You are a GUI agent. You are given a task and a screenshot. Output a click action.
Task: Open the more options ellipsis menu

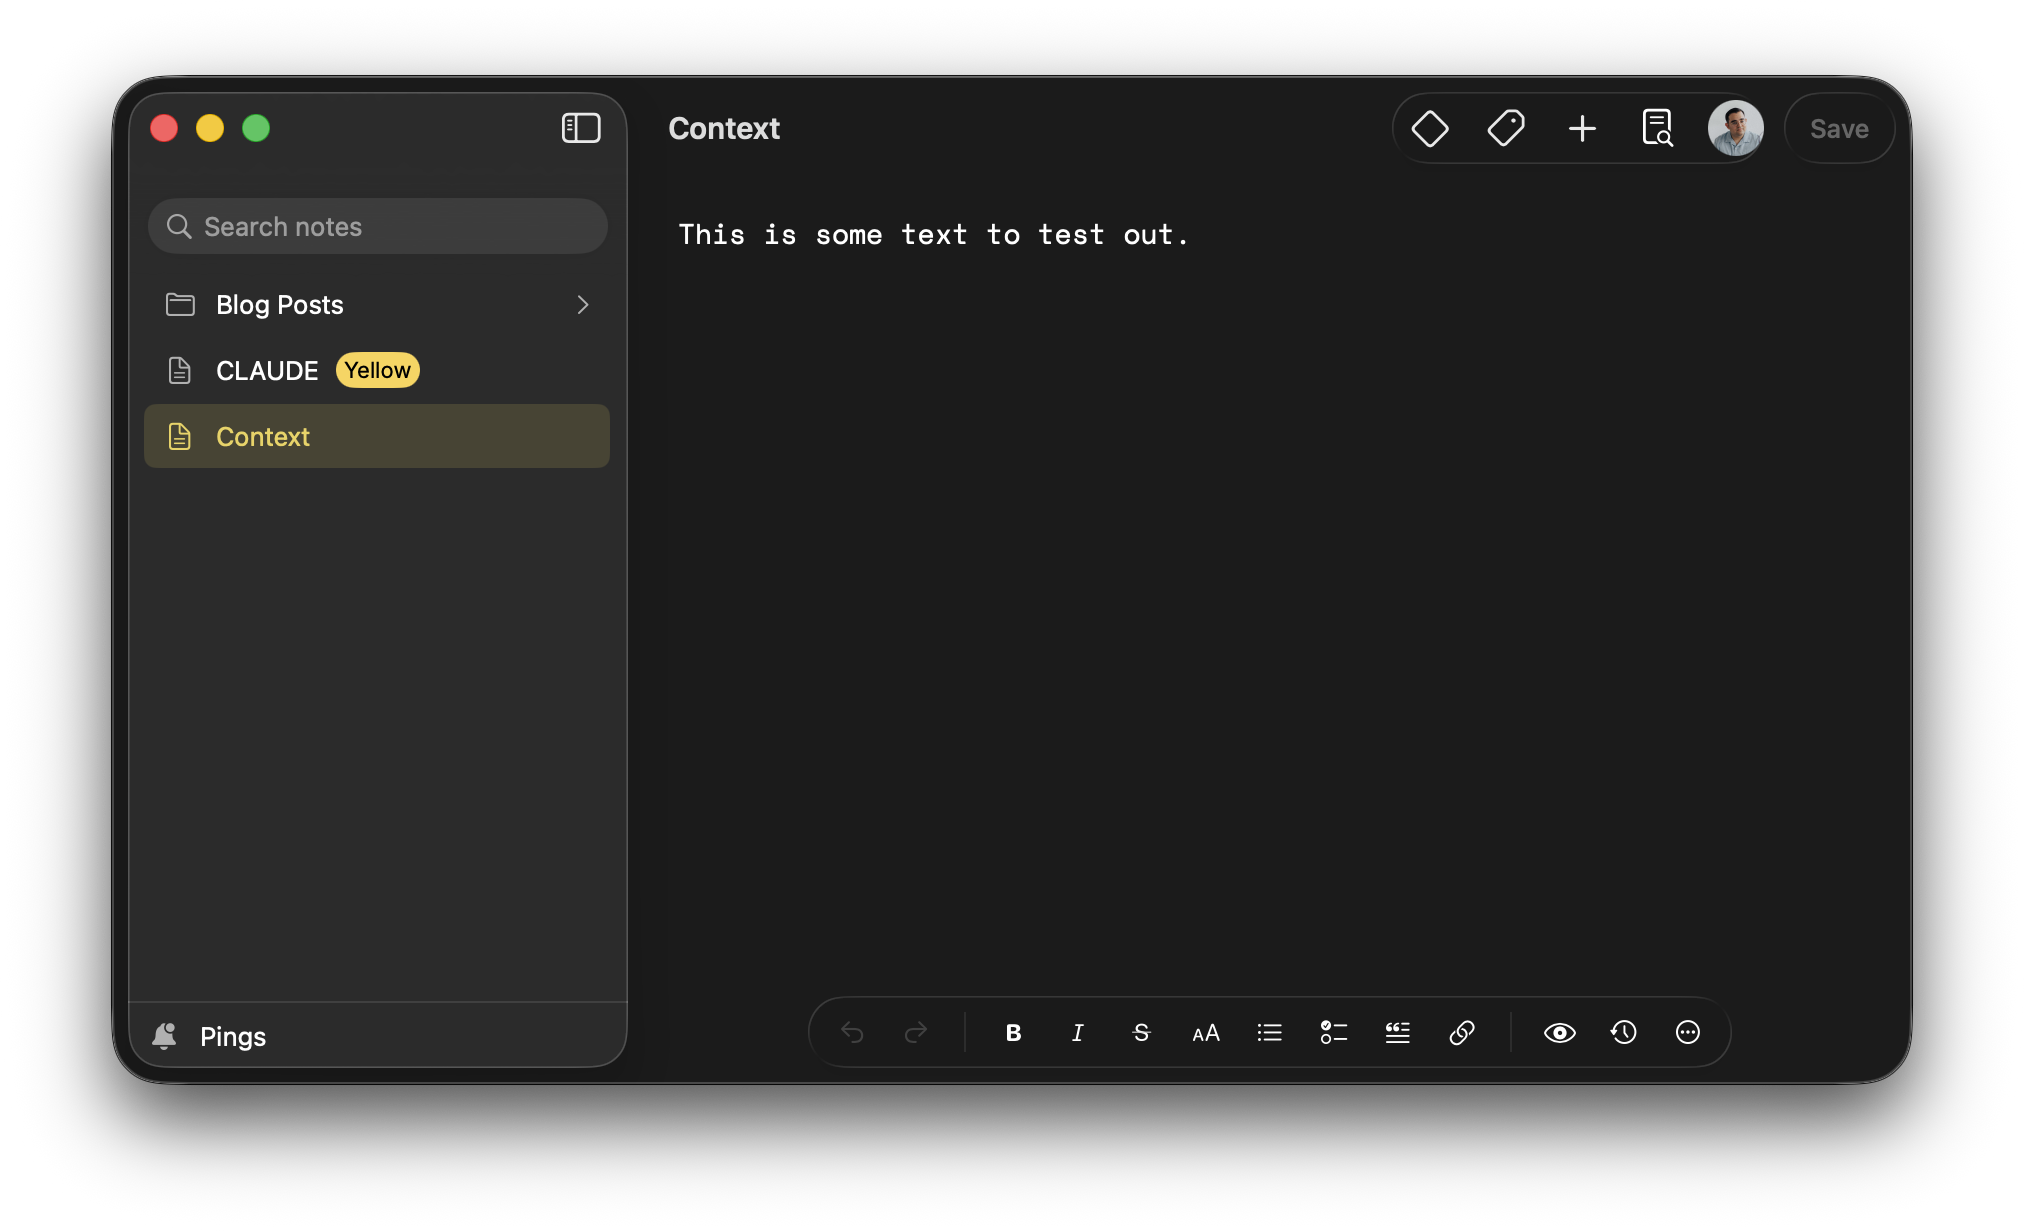pyautogui.click(x=1688, y=1032)
